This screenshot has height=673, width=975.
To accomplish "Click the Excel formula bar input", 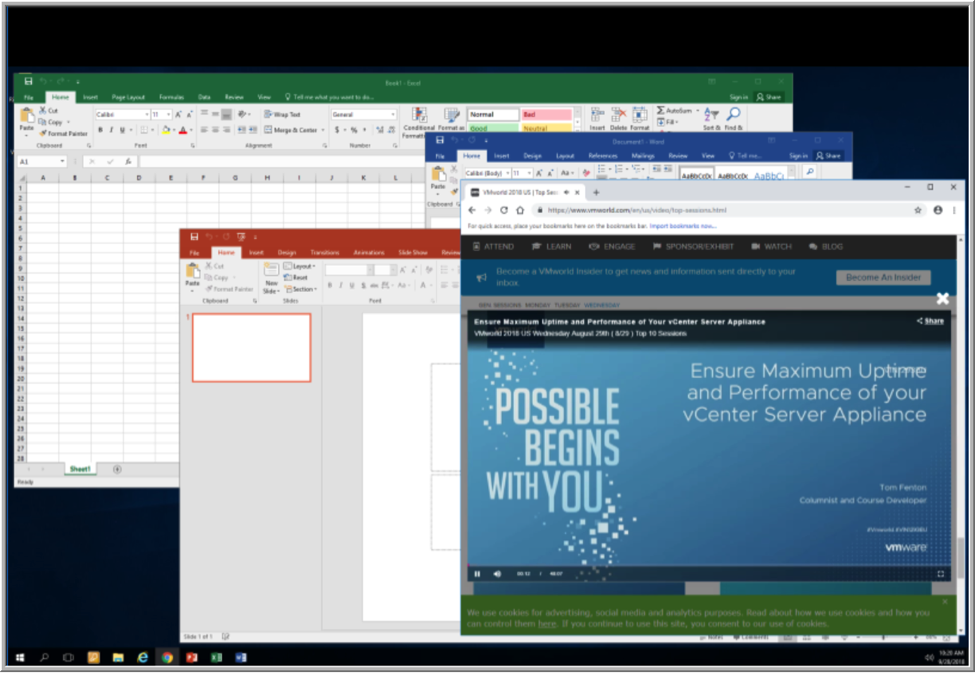I will 281,162.
